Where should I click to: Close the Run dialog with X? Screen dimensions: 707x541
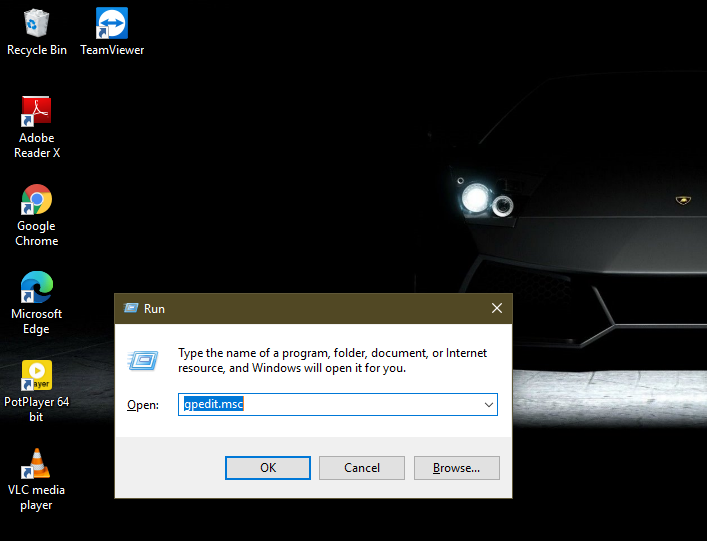click(497, 308)
